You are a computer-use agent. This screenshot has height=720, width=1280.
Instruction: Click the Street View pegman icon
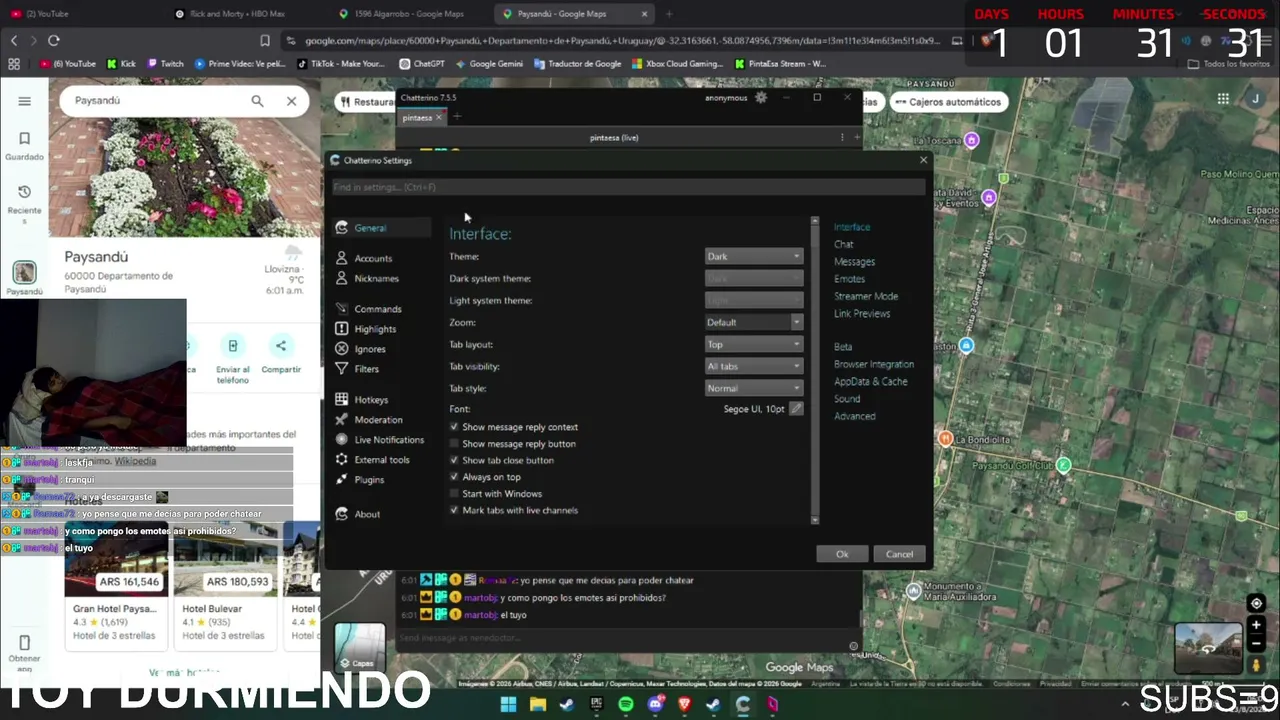coord(1257,665)
